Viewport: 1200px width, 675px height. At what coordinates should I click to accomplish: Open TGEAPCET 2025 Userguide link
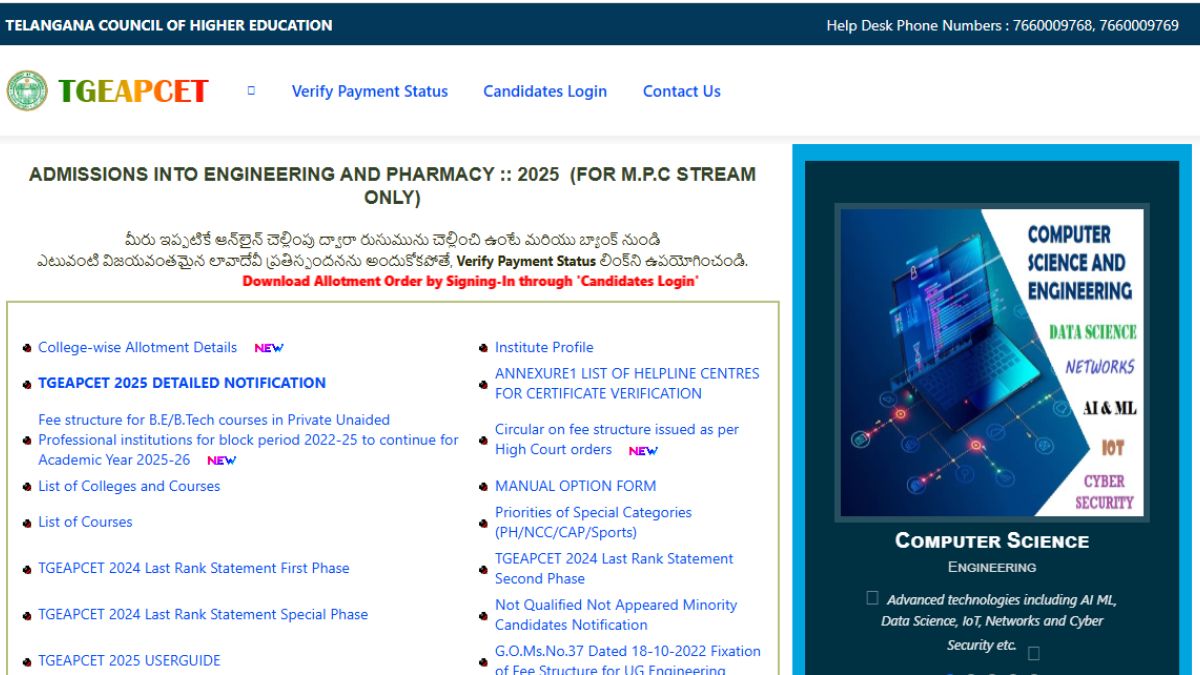pos(129,660)
